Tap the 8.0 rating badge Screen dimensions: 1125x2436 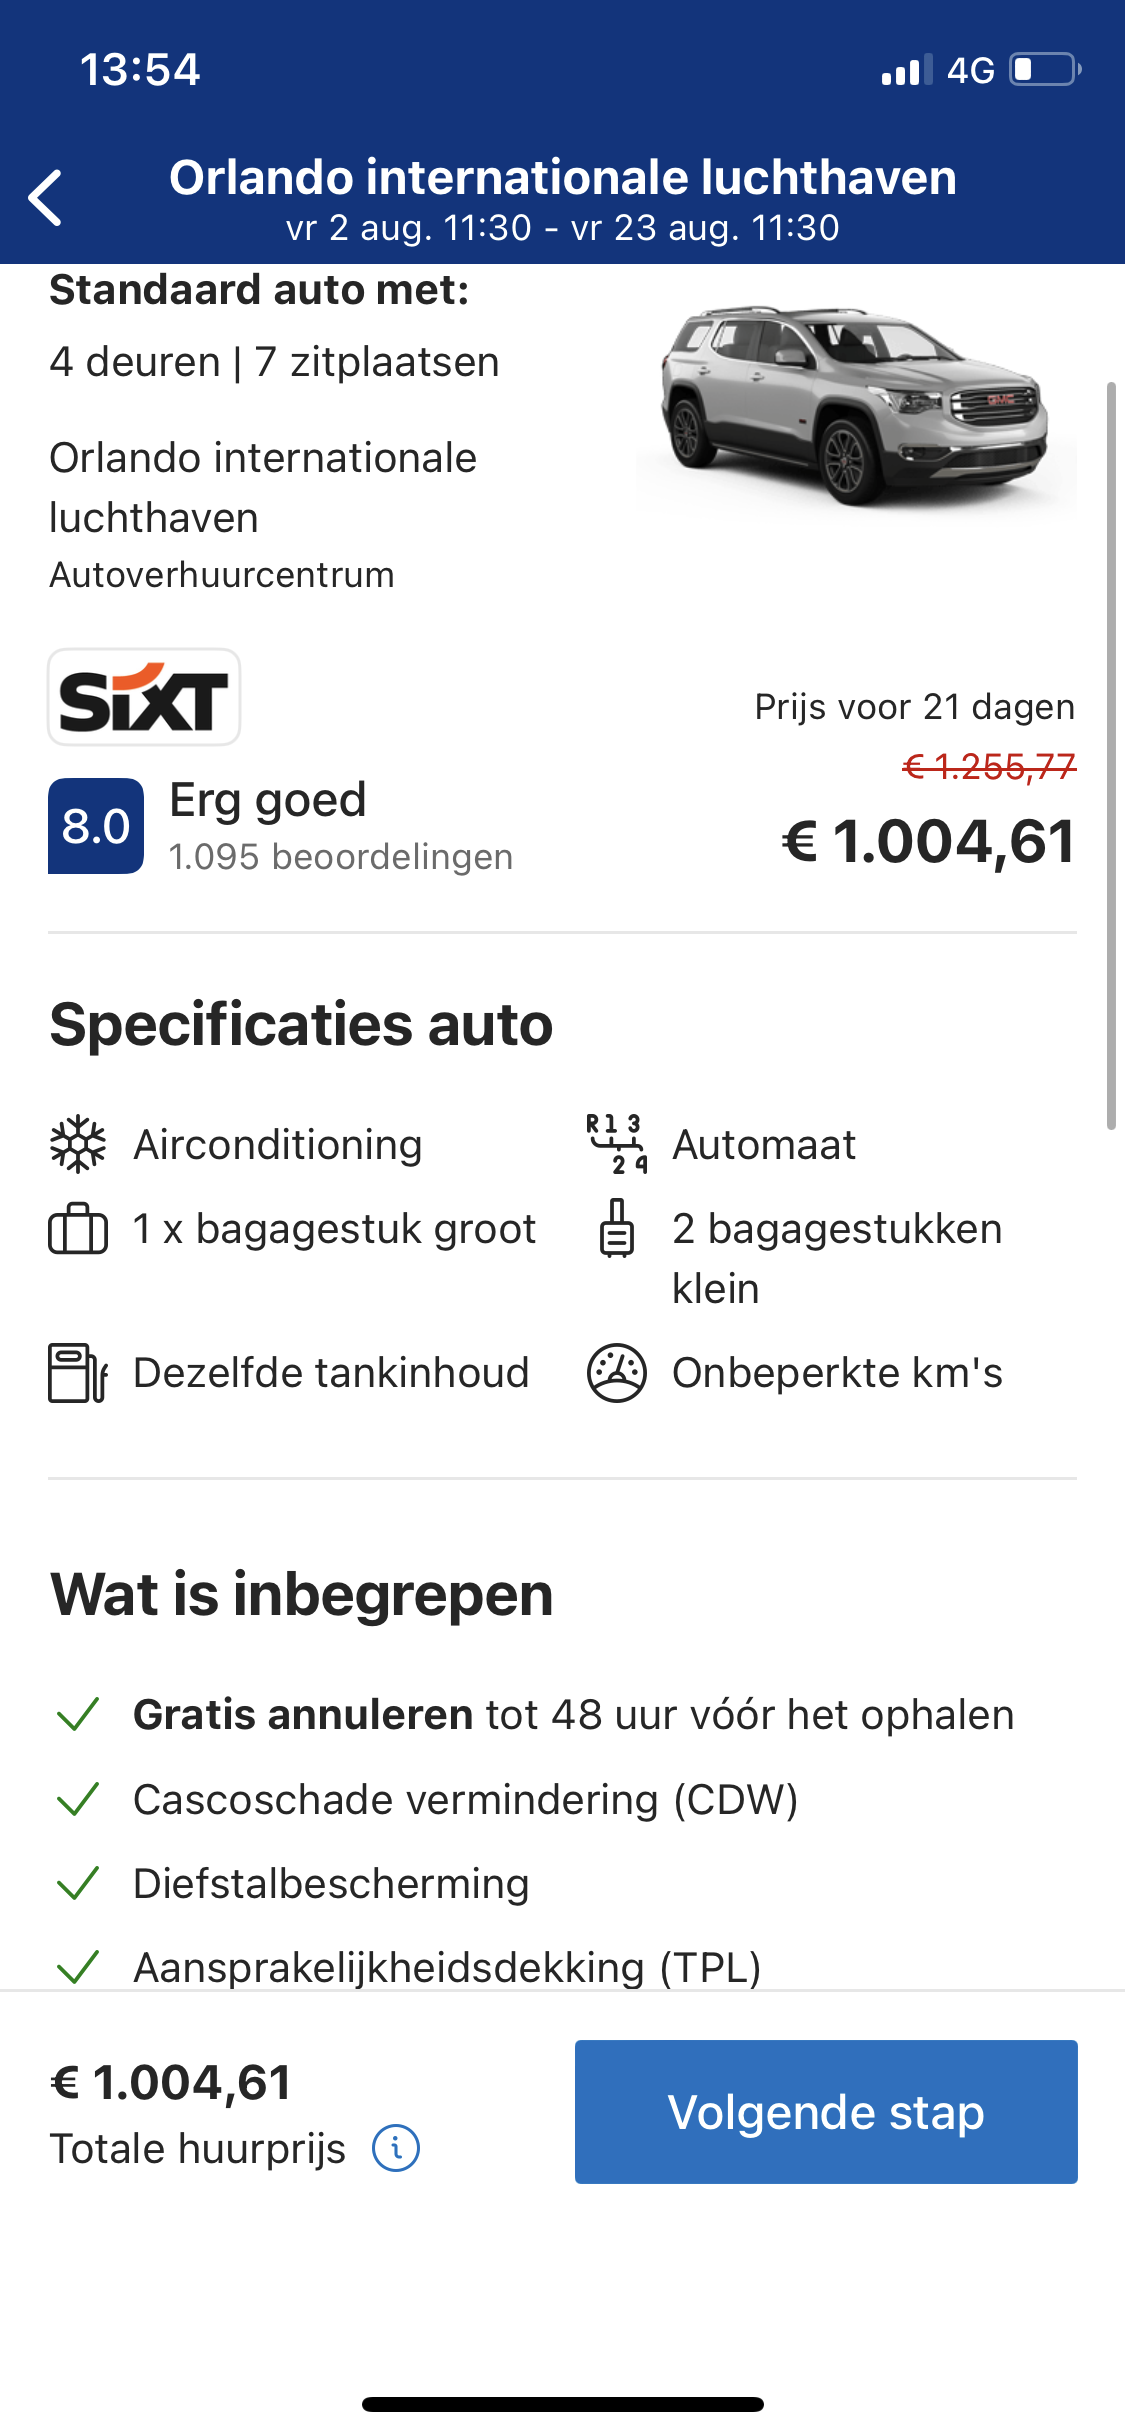(96, 826)
